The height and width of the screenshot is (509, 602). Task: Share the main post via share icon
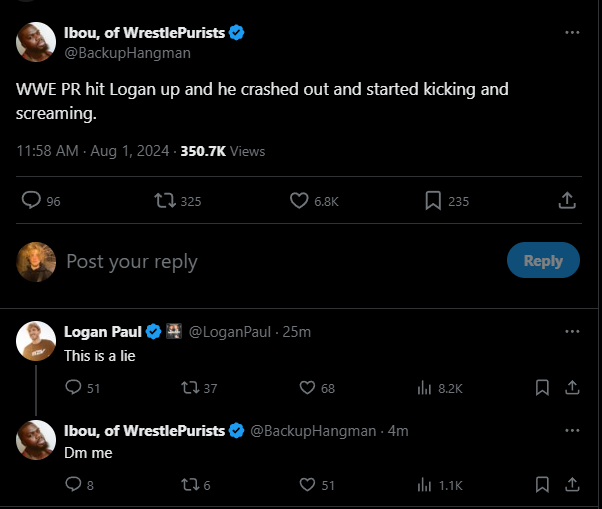[x=566, y=201]
